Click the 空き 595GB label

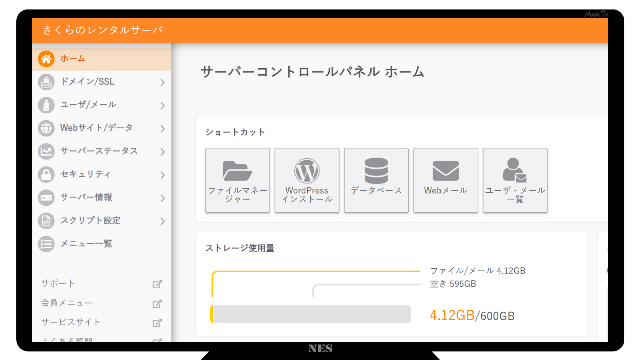[453, 284]
